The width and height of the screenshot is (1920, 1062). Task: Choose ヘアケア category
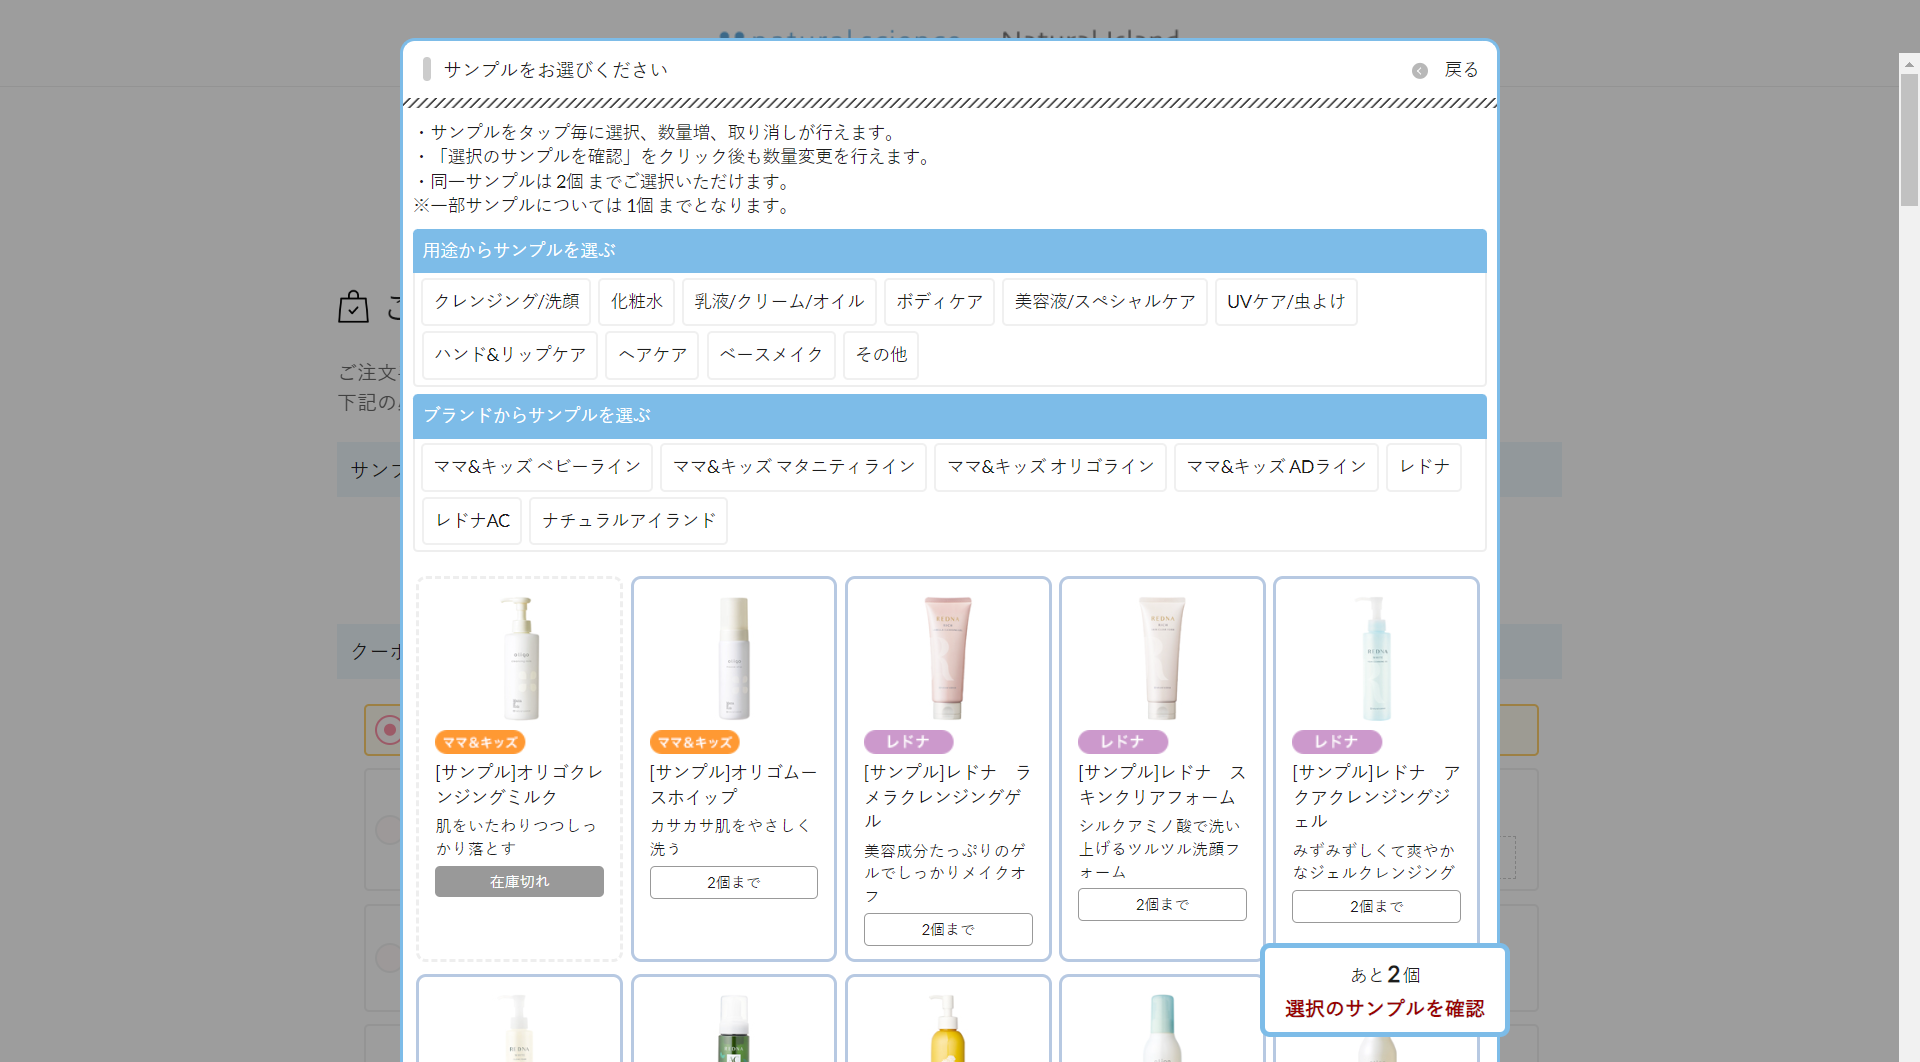pos(652,355)
